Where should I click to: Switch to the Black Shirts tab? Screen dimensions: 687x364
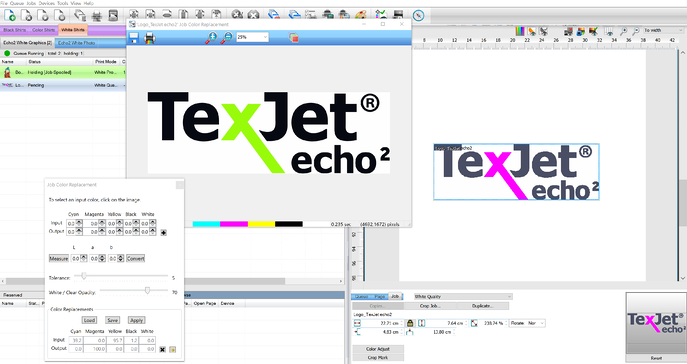(x=14, y=30)
